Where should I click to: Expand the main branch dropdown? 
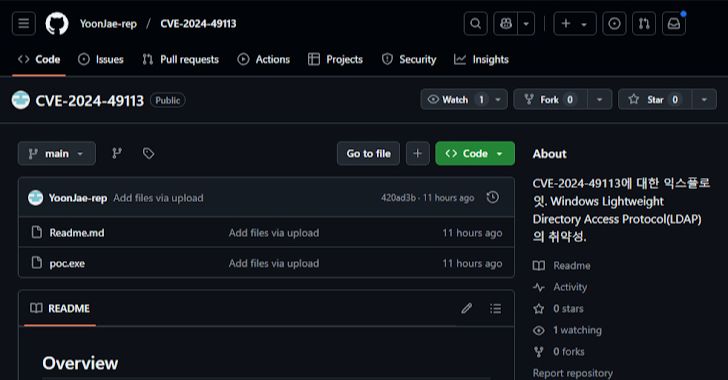57,153
